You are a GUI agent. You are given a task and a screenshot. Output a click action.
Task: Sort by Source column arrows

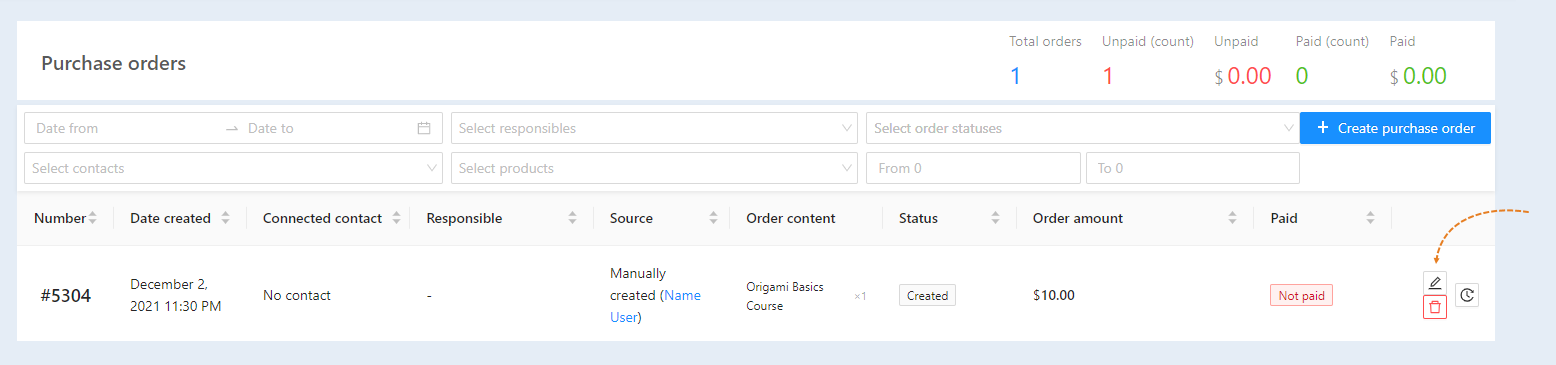[x=714, y=218]
